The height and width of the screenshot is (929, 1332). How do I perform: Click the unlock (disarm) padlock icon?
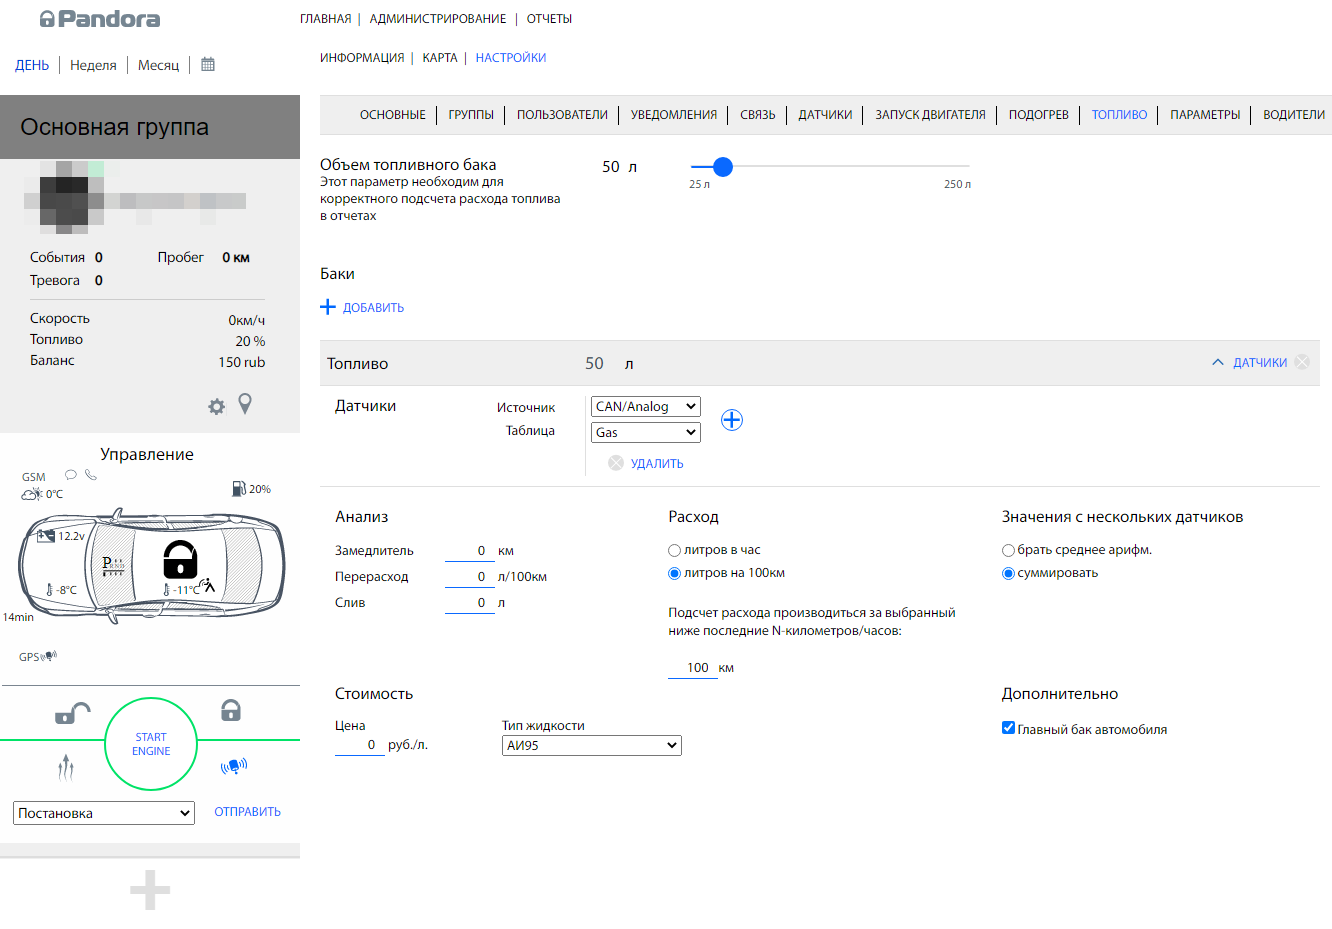(71, 712)
